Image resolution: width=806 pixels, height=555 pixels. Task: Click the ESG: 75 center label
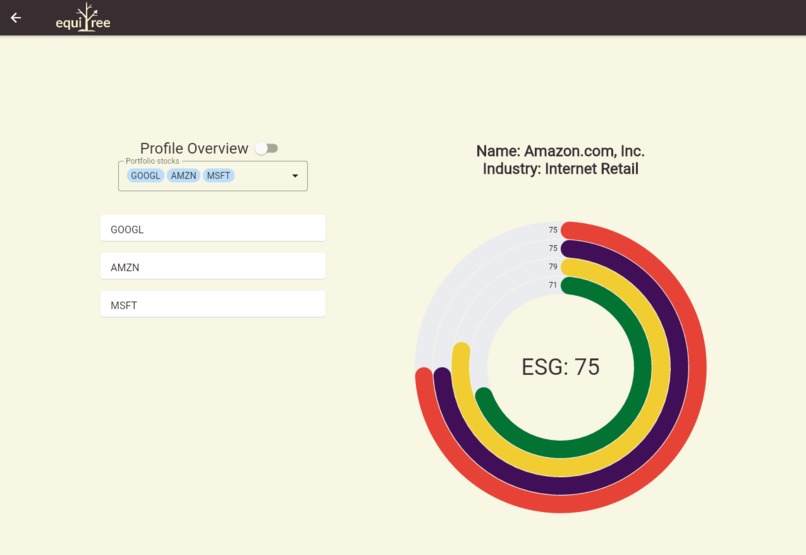pyautogui.click(x=560, y=367)
